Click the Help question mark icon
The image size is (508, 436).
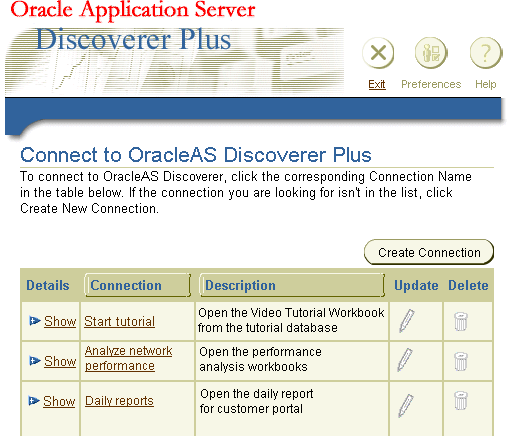pos(486,53)
